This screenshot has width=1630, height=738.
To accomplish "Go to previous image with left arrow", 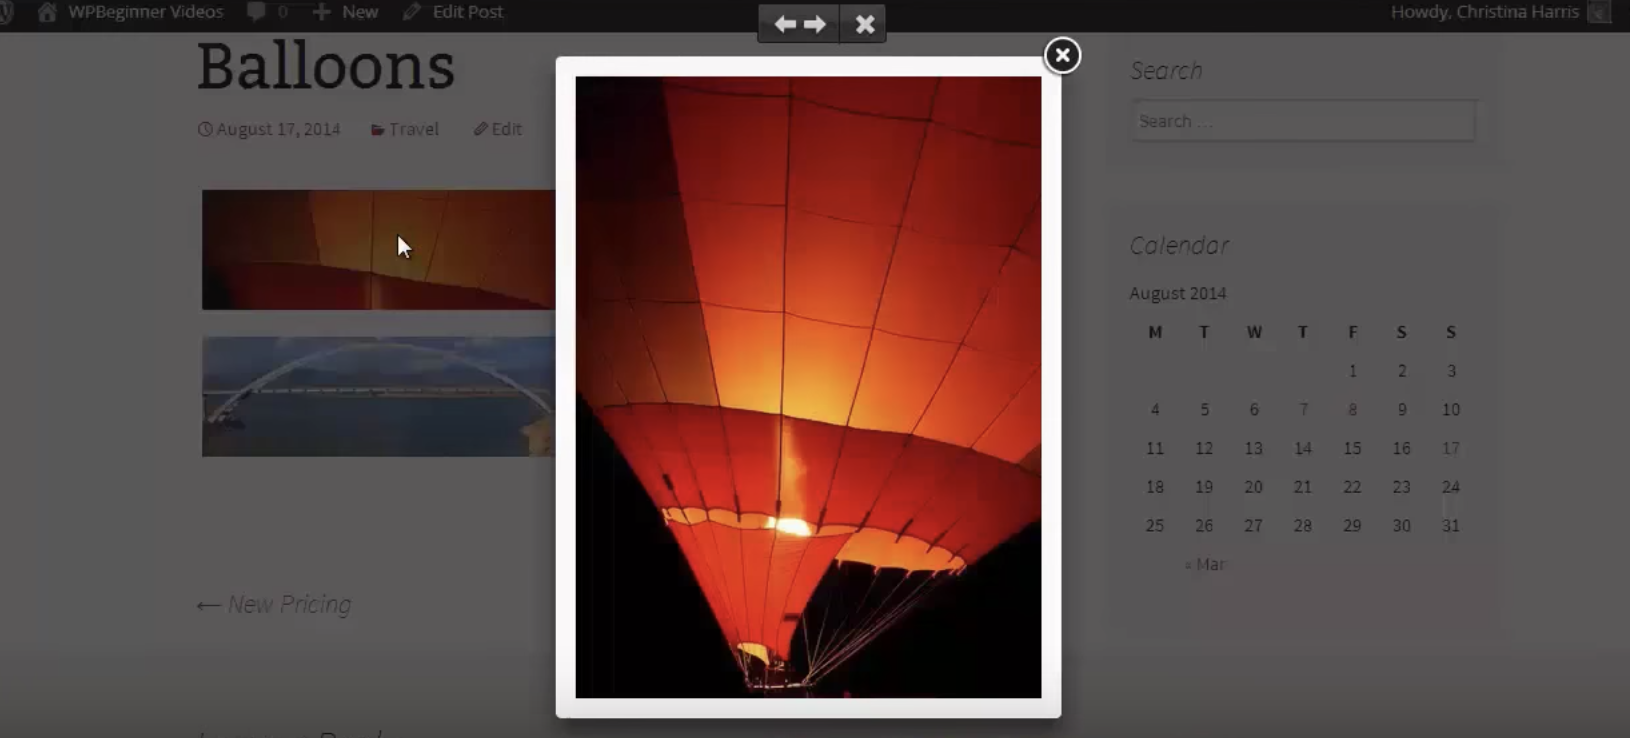I will pos(785,24).
